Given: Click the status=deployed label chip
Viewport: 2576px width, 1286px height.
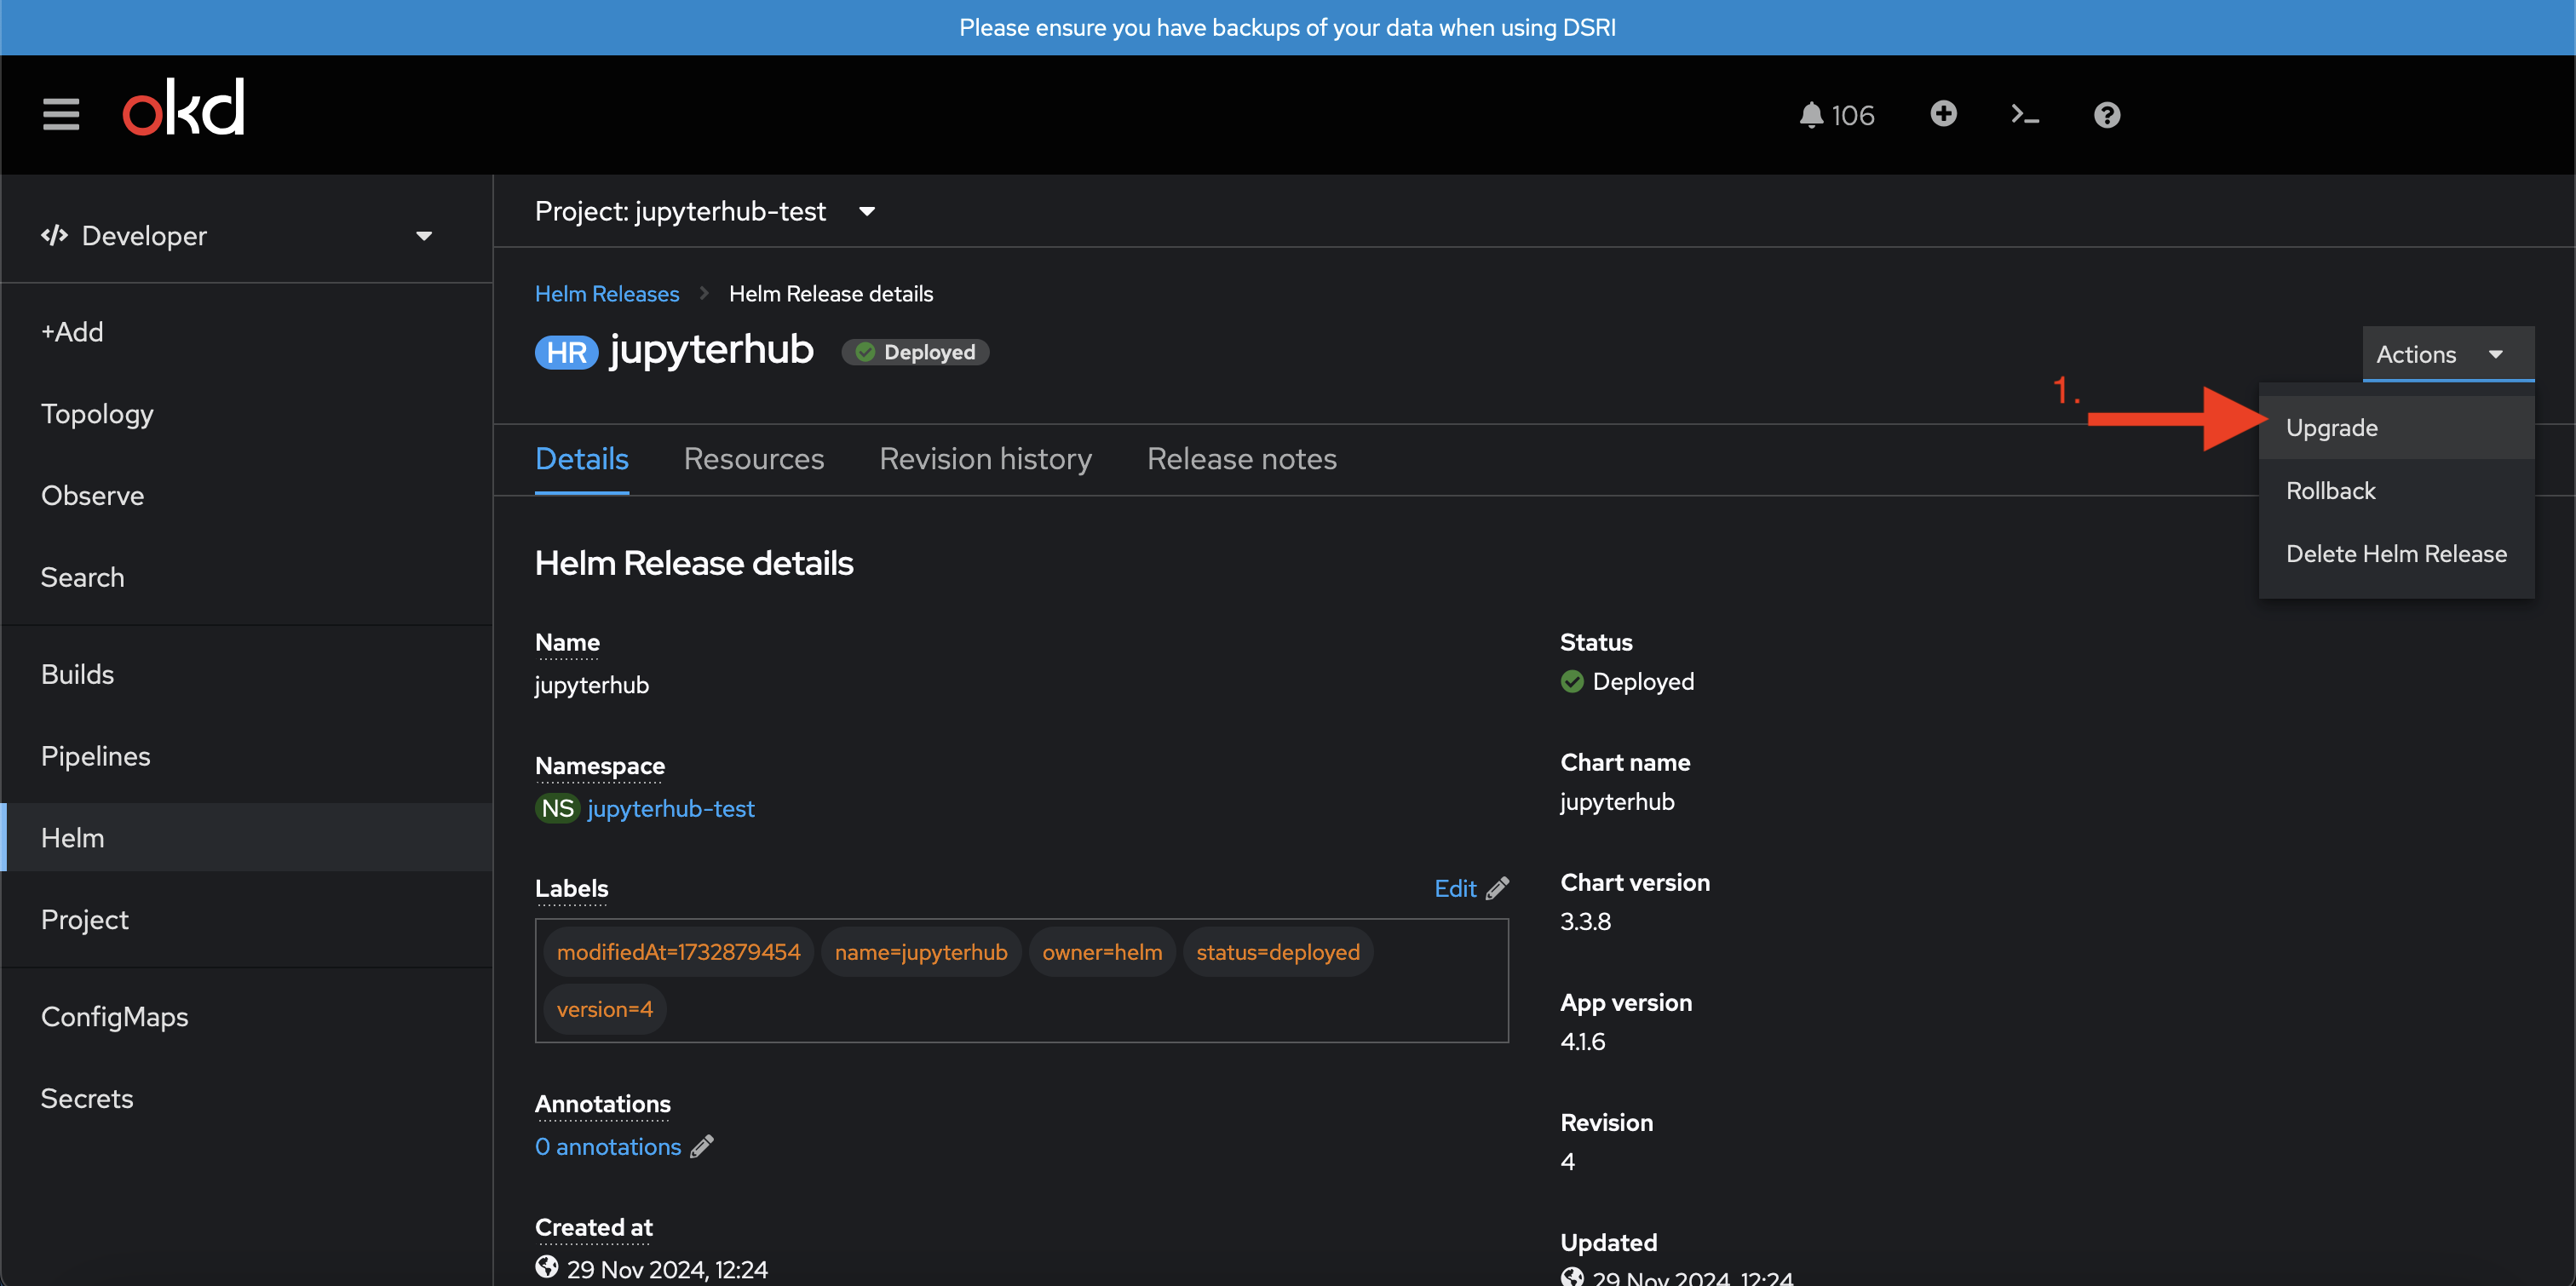Looking at the screenshot, I should (1278, 952).
